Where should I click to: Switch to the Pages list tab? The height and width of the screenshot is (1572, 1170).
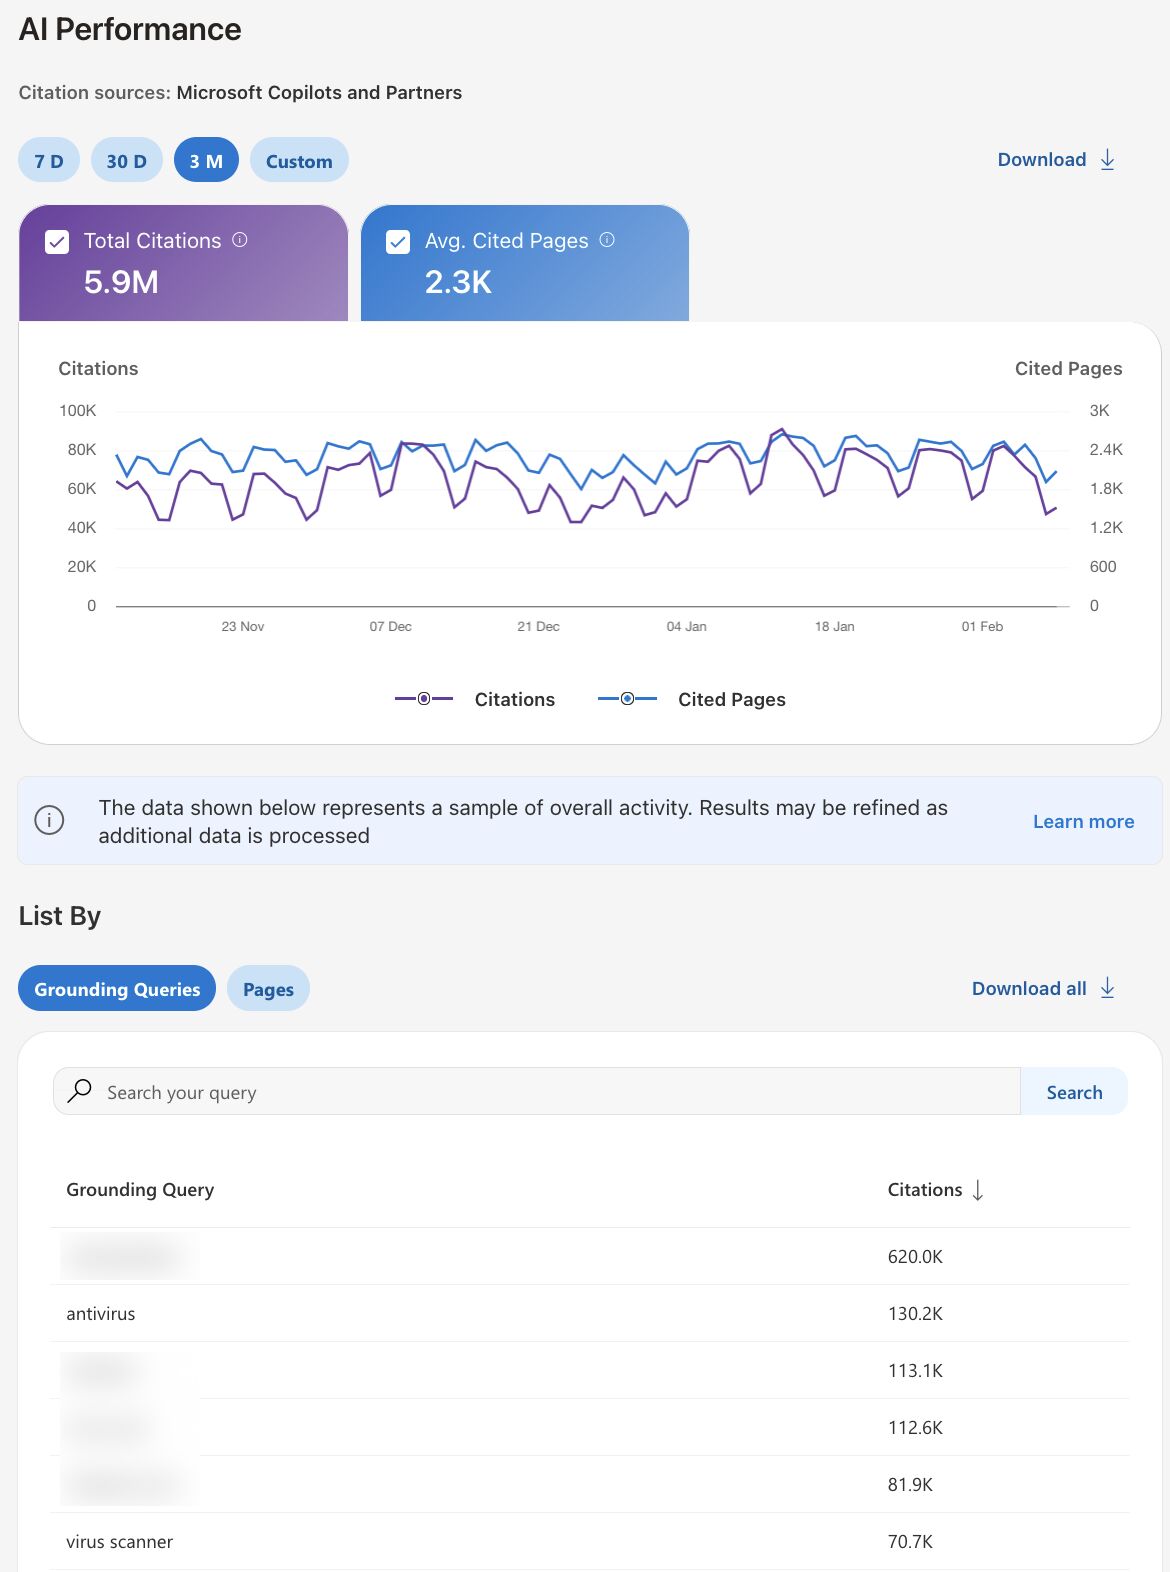coord(268,989)
